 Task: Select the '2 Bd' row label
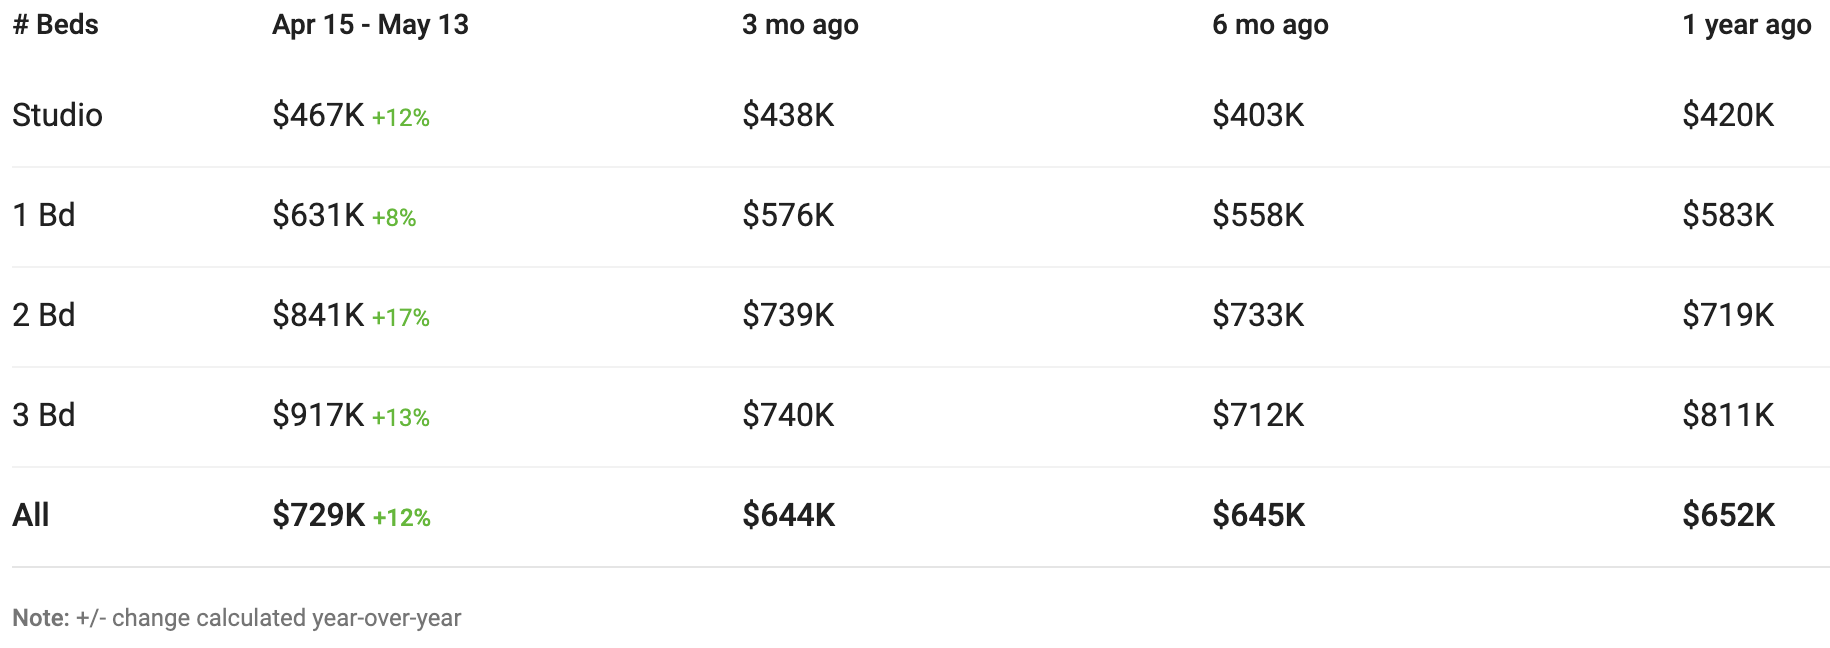click(x=44, y=315)
